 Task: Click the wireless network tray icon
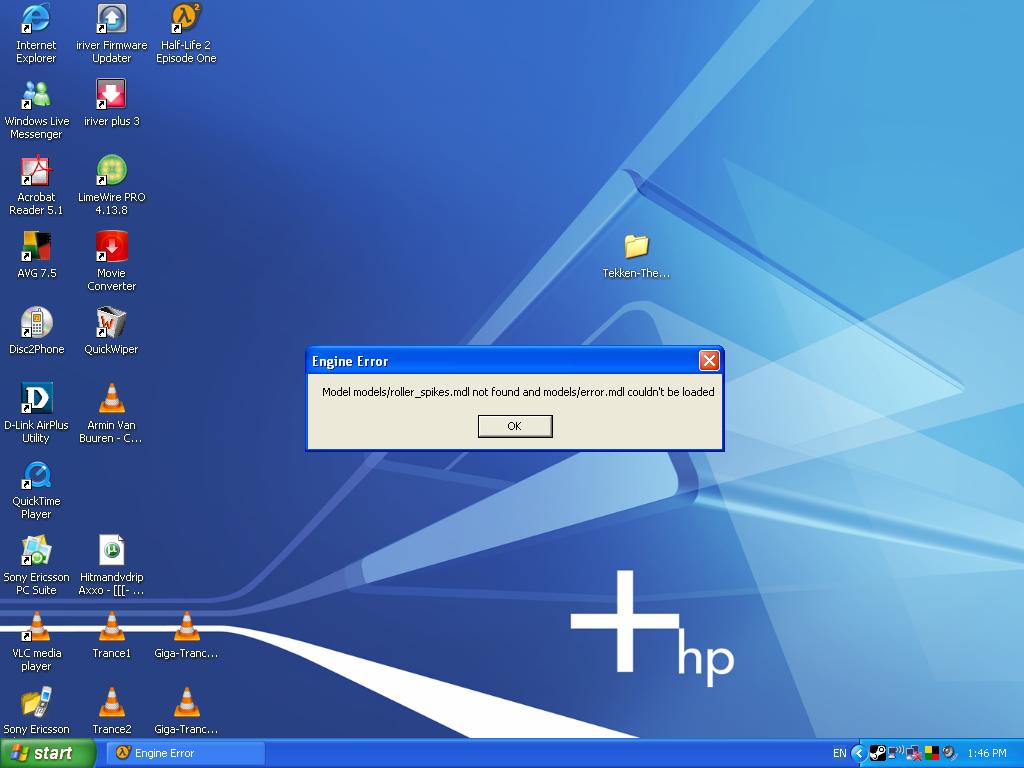coord(895,753)
